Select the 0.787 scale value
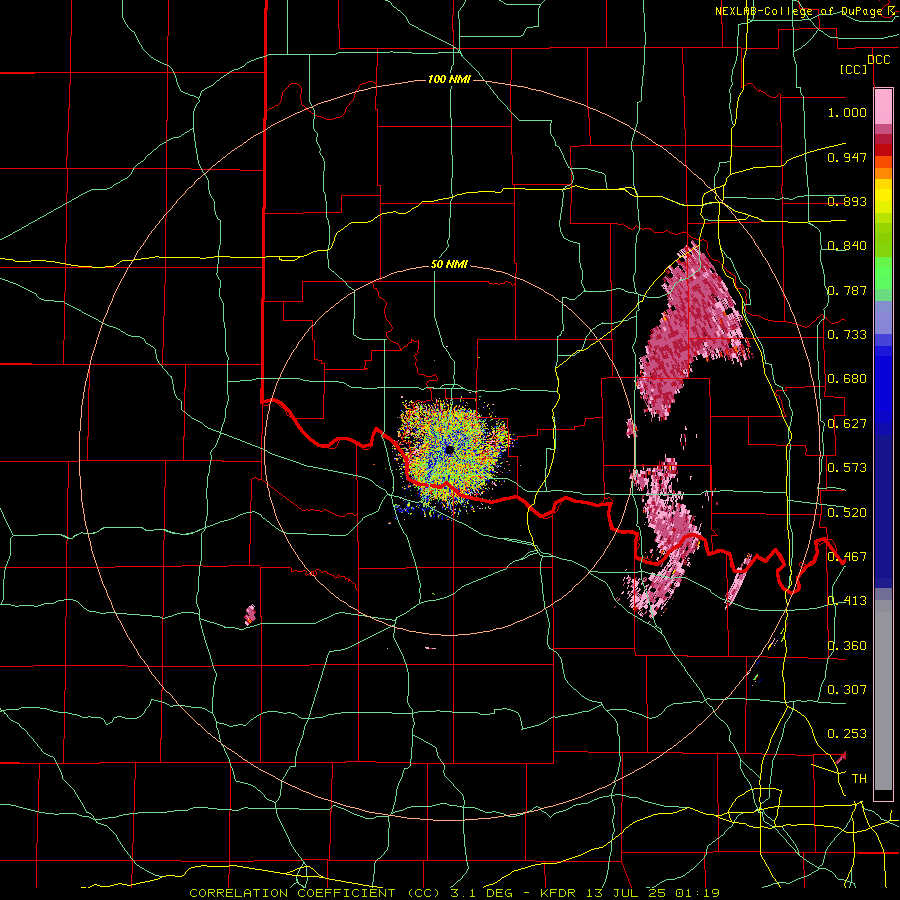Viewport: 900px width, 900px height. point(847,290)
